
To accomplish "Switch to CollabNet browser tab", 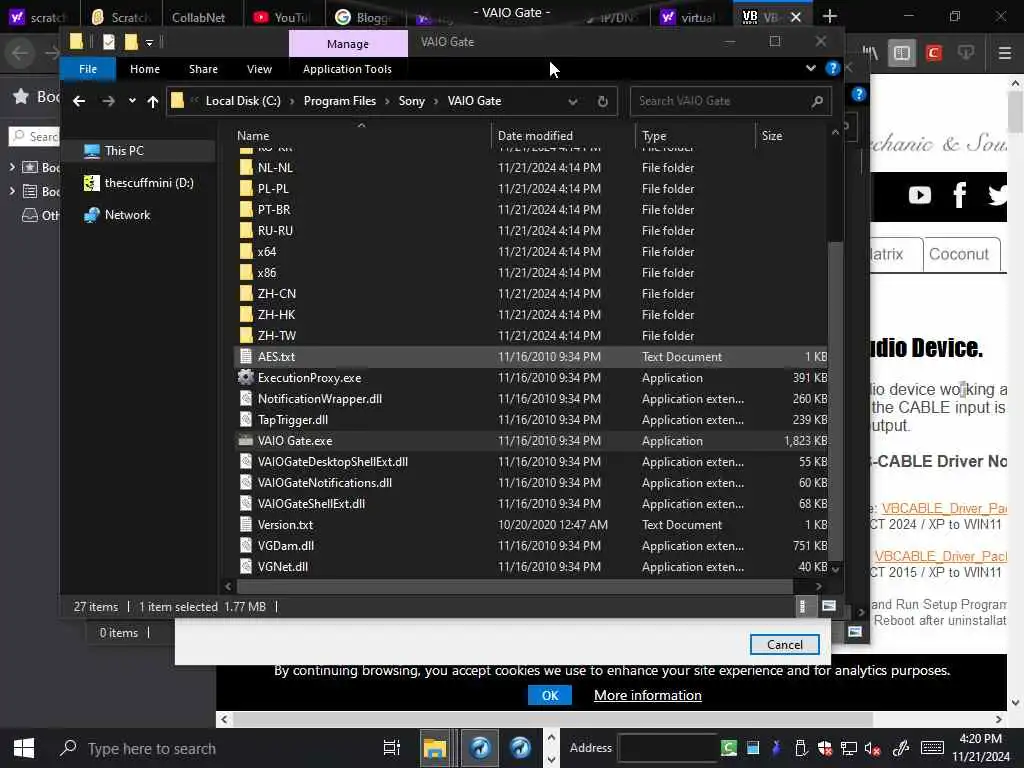I will coord(198,17).
